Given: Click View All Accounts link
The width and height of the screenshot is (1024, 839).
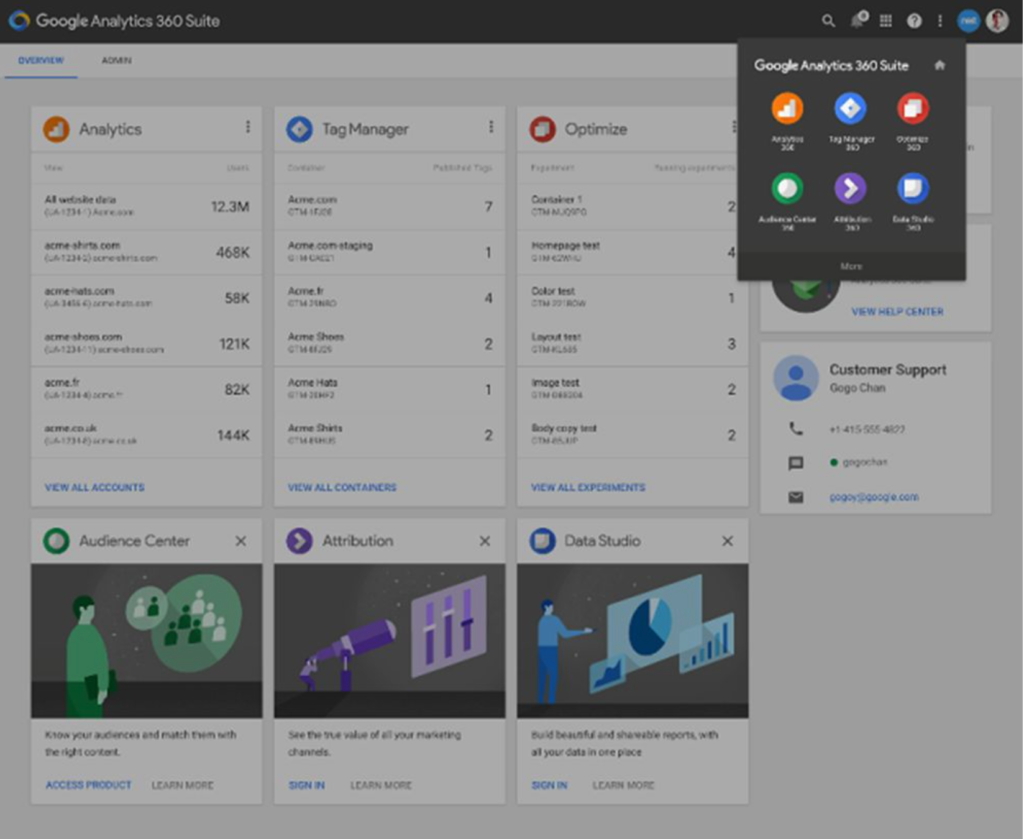Looking at the screenshot, I should click(95, 488).
